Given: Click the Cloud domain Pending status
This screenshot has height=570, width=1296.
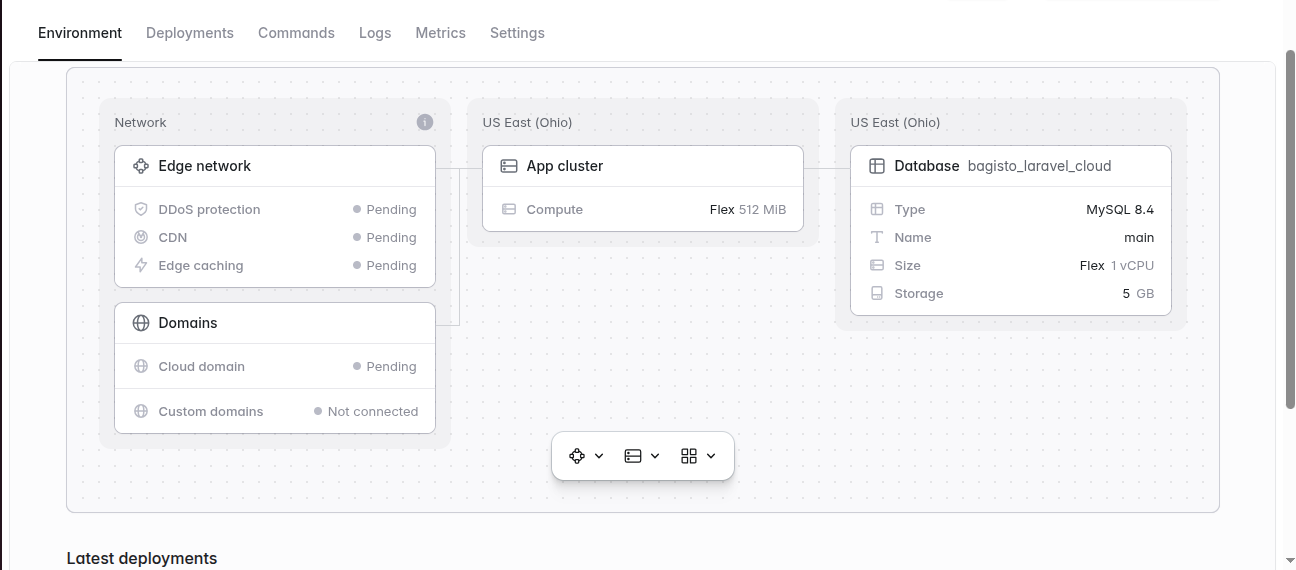Looking at the screenshot, I should pyautogui.click(x=385, y=367).
